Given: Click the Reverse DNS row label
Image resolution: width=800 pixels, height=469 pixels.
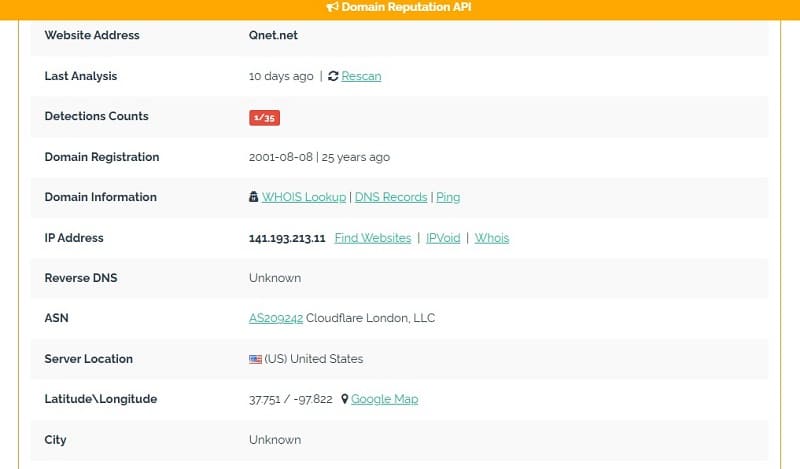Looking at the screenshot, I should (81, 278).
